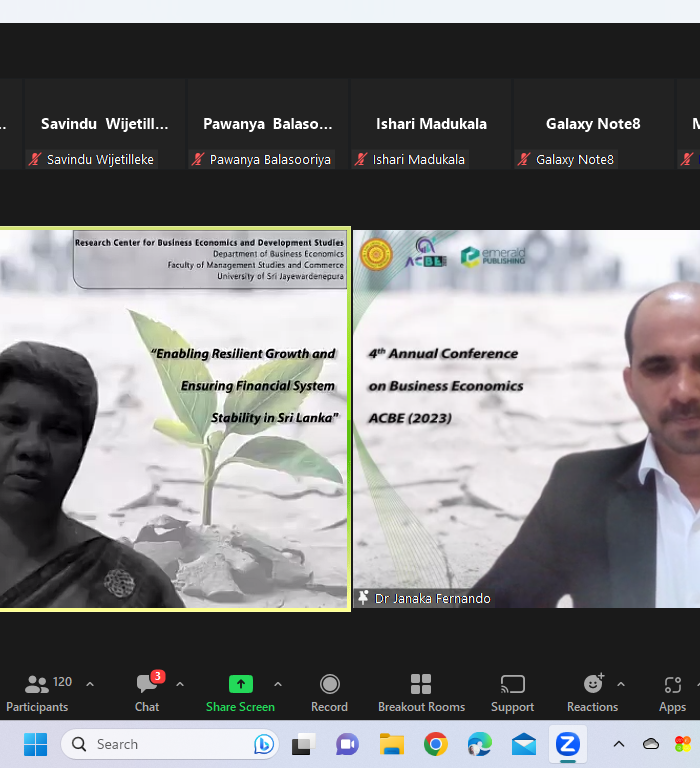Viewport: 700px width, 768px height.
Task: Open Google Chrome from the taskbar
Action: click(x=435, y=744)
